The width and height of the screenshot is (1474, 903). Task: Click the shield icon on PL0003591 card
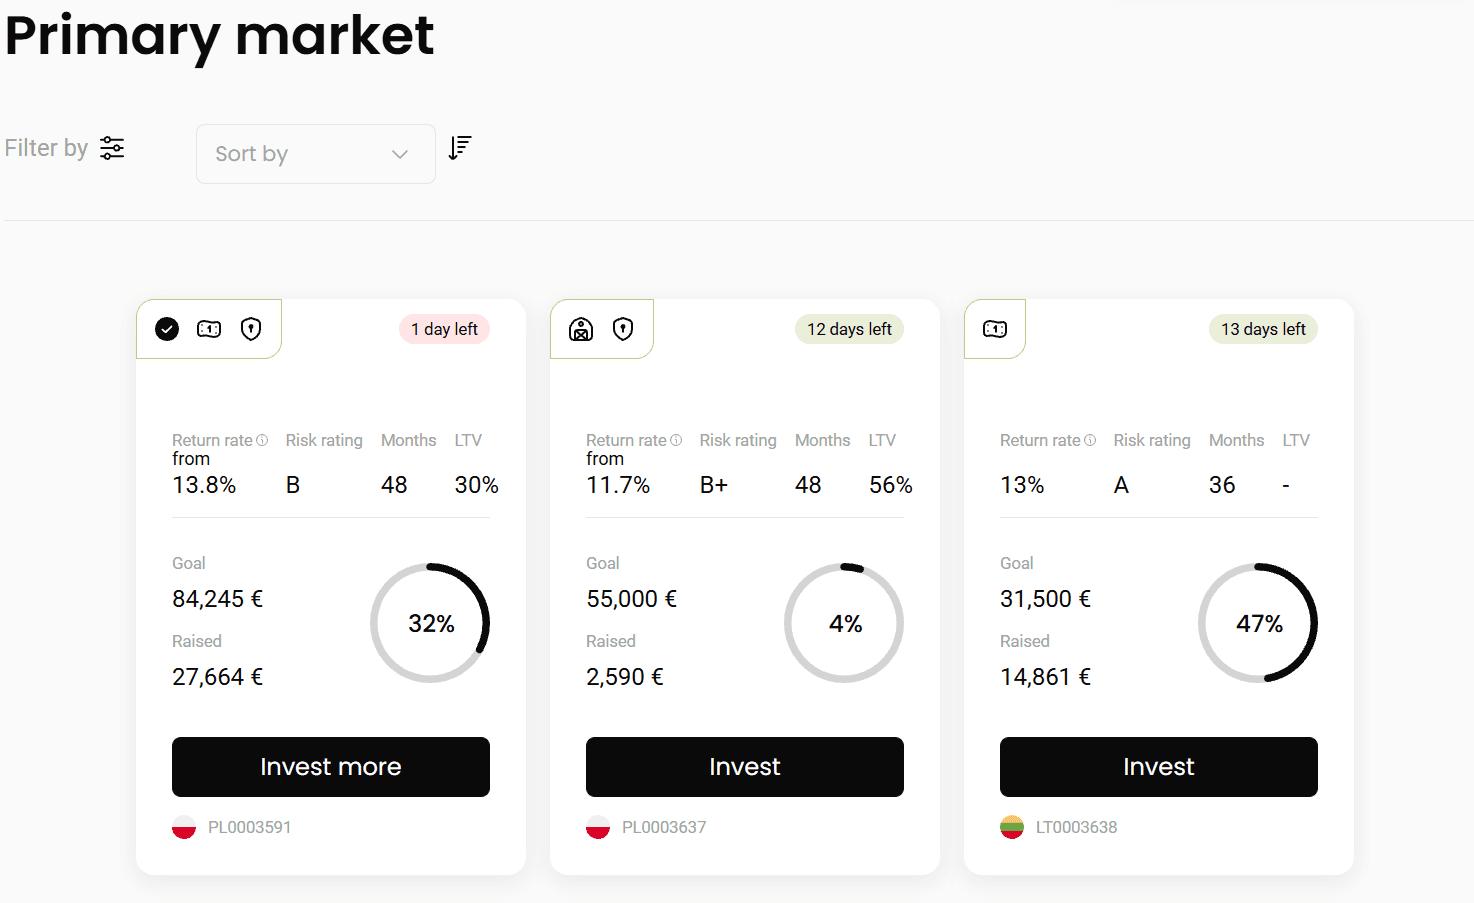pyautogui.click(x=251, y=329)
